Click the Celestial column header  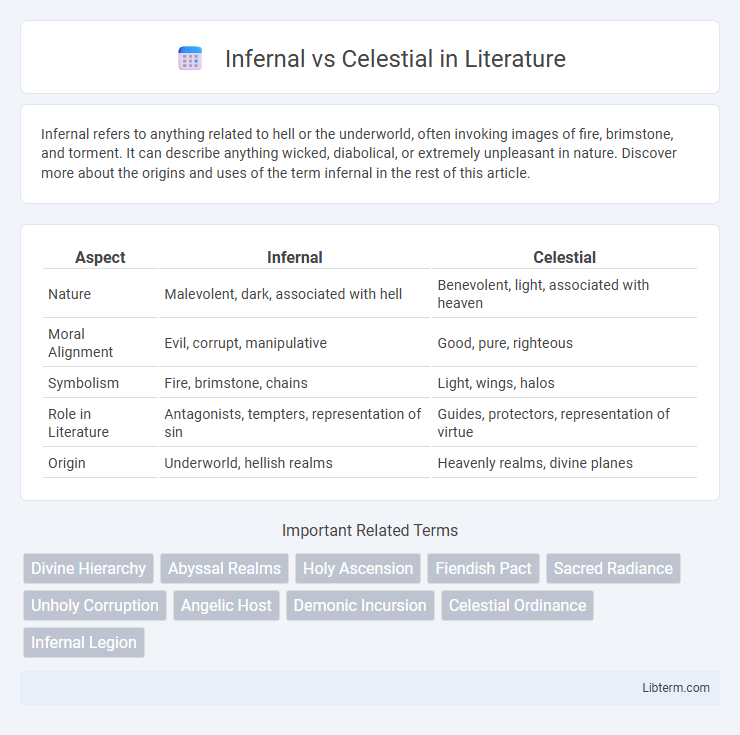click(564, 257)
